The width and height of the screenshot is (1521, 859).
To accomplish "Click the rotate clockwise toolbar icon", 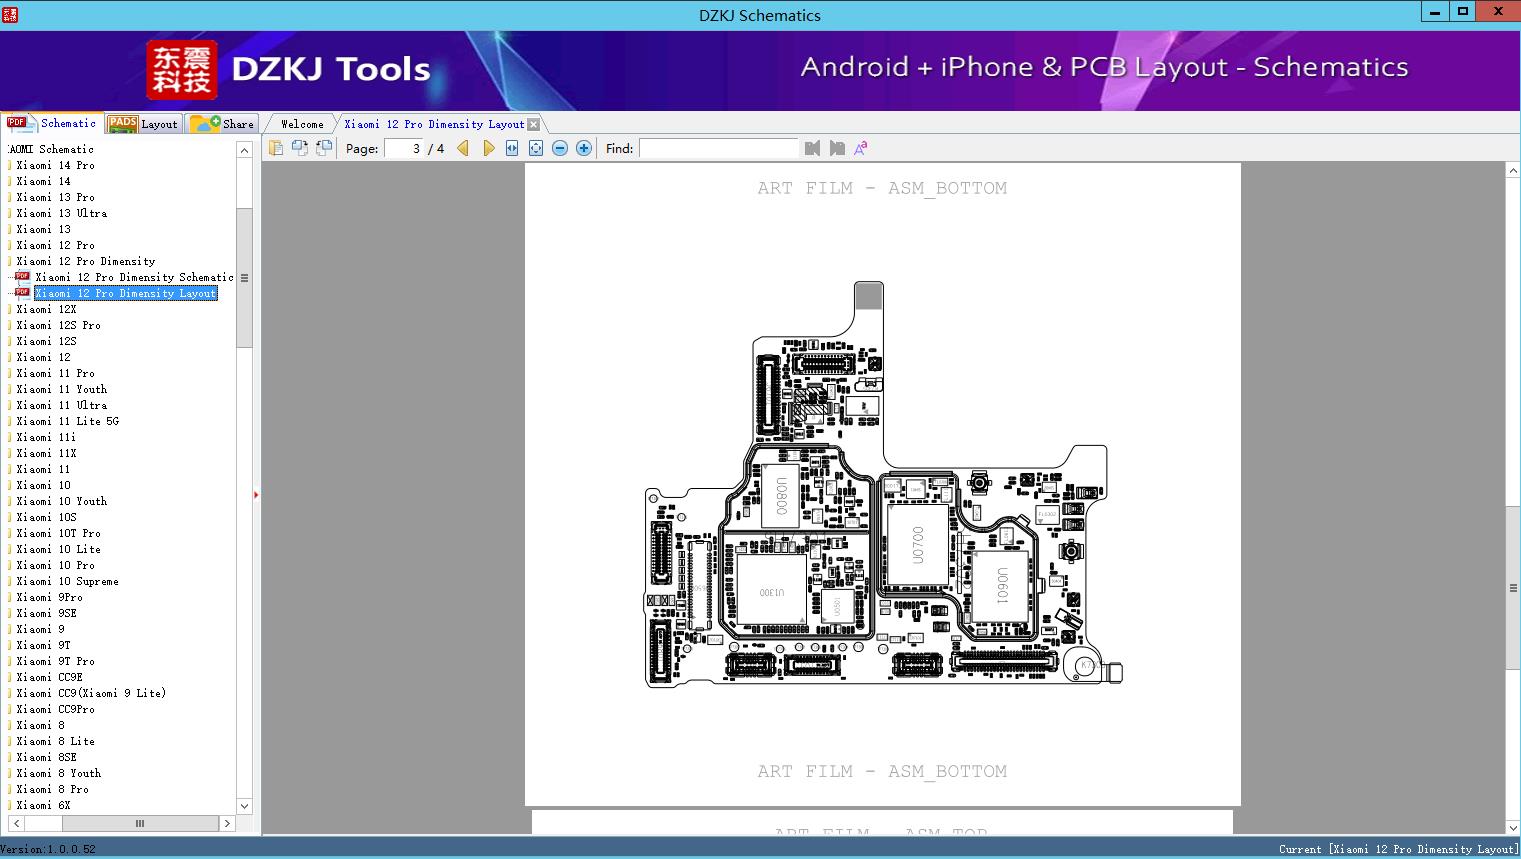I will (x=324, y=148).
